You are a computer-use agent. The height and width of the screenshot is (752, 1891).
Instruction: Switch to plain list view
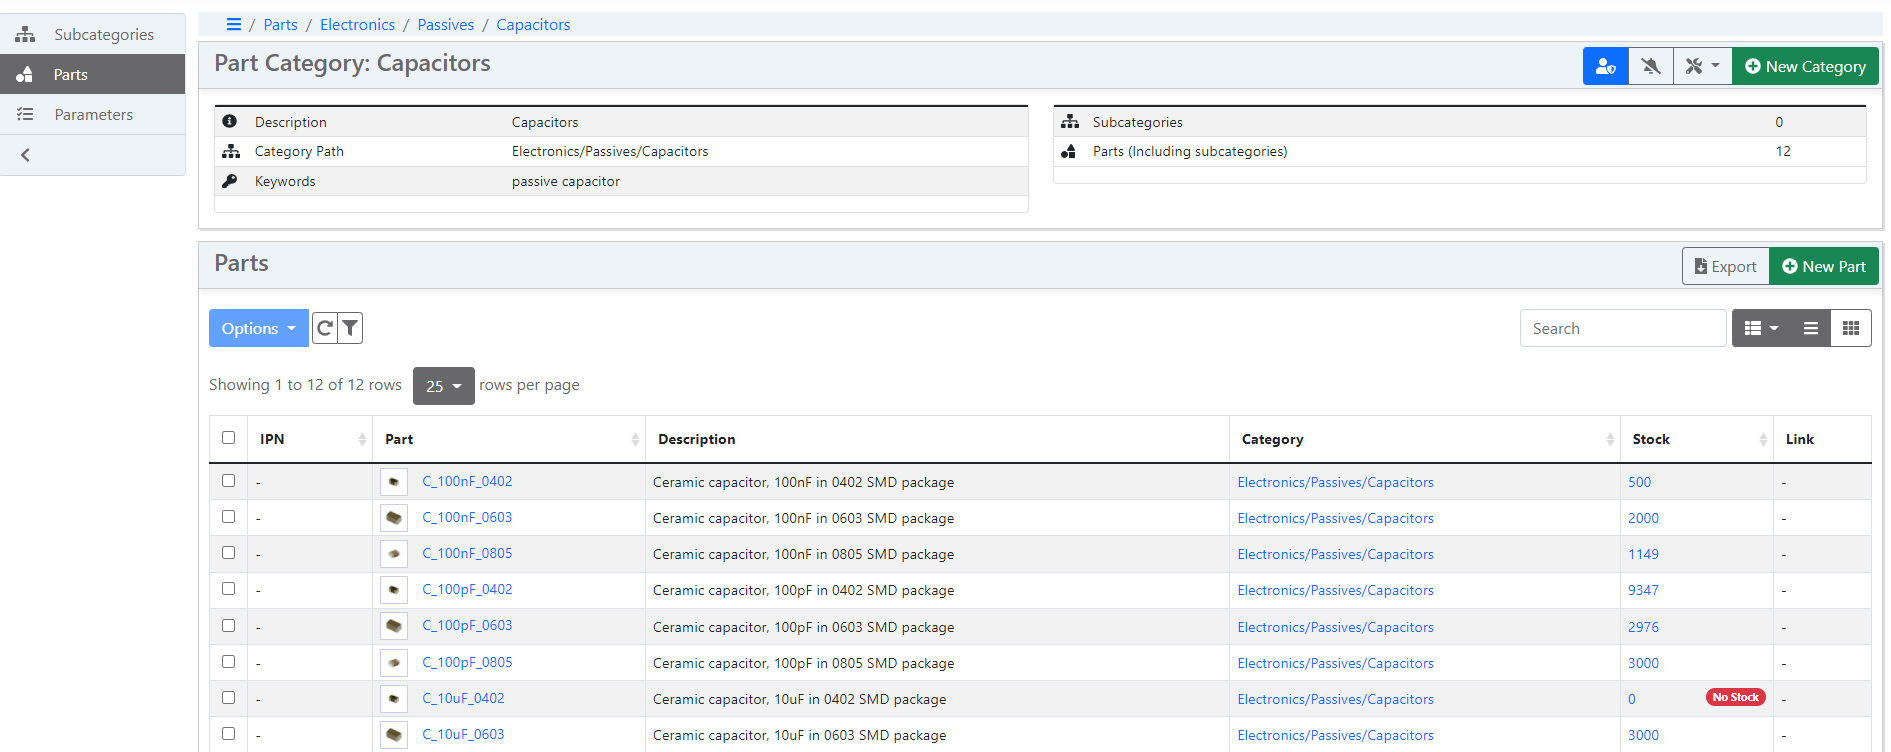pyautogui.click(x=1810, y=328)
